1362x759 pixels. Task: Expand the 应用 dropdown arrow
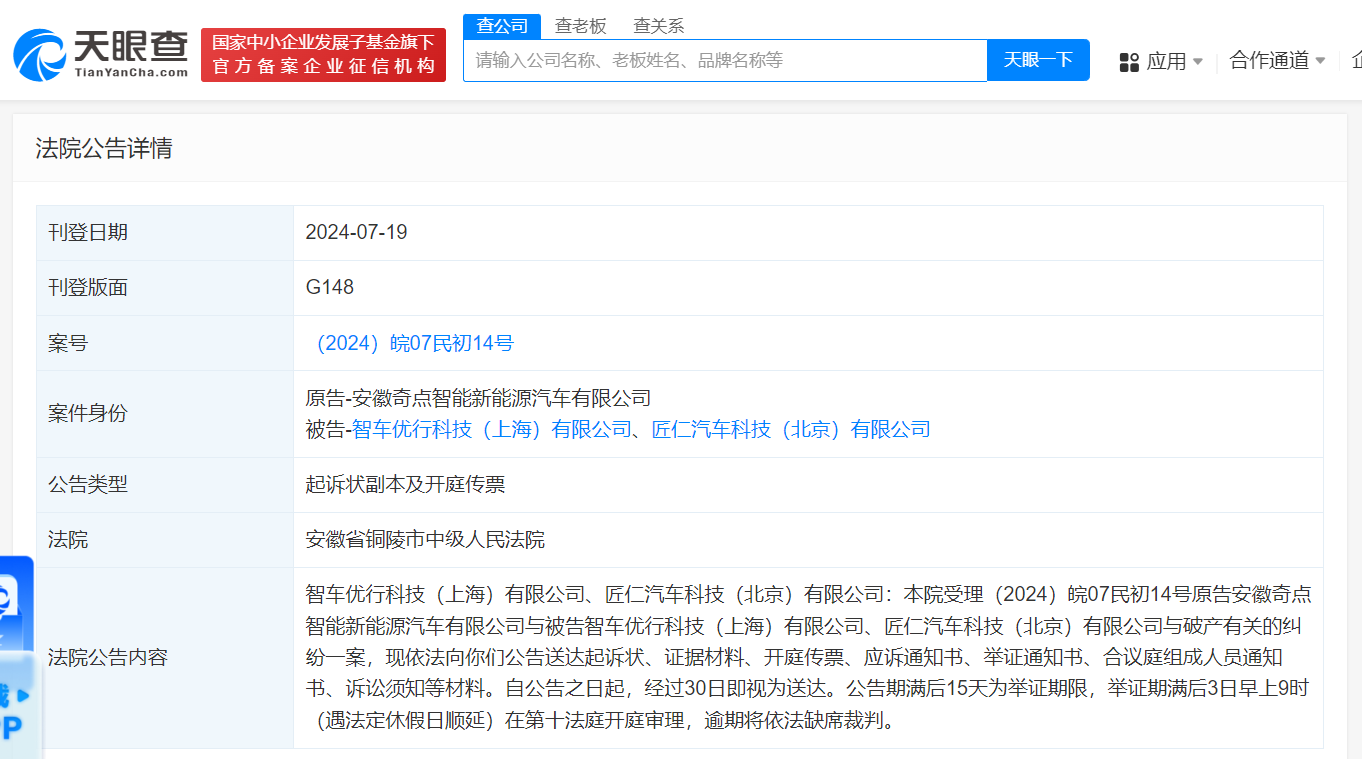[1198, 60]
